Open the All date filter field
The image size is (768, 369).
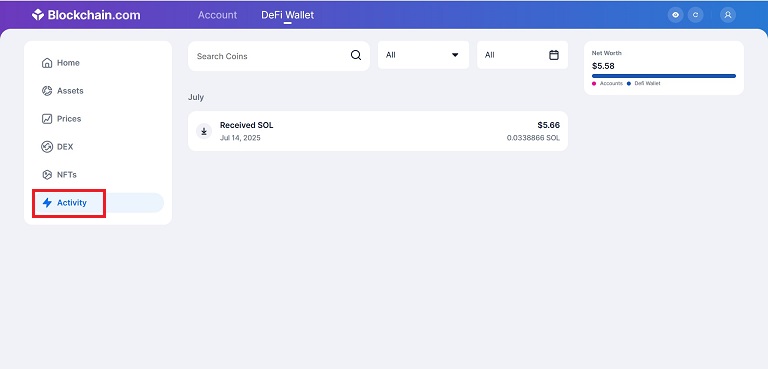[522, 55]
